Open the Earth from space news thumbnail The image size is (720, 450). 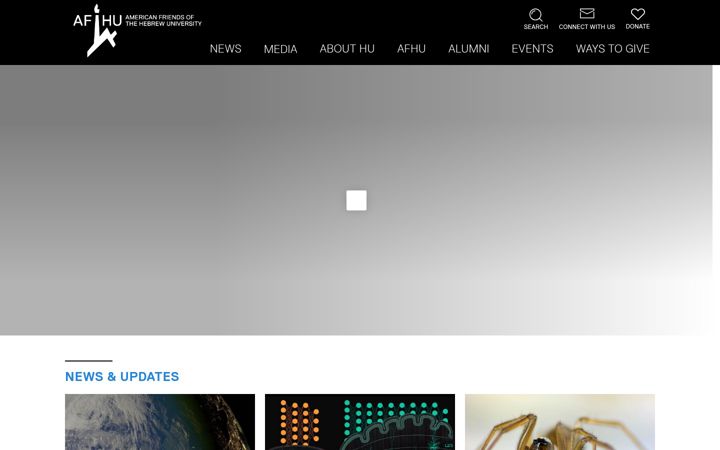(160, 422)
